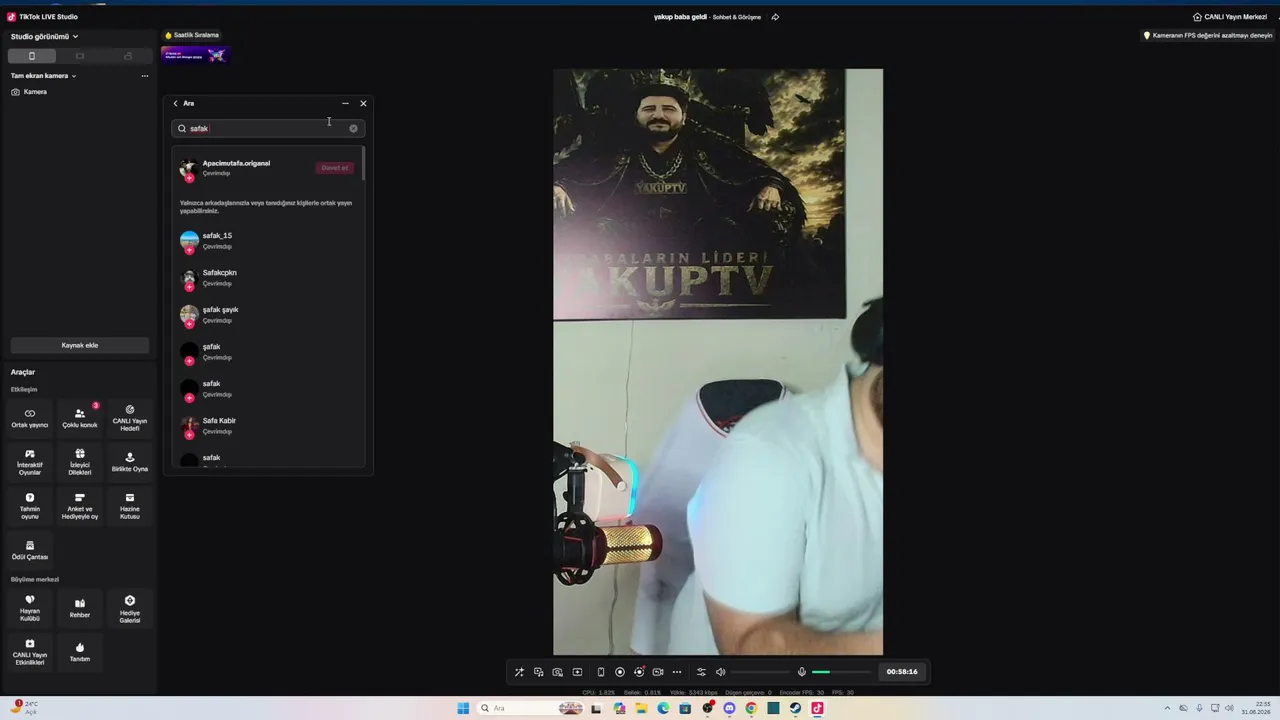Open Steam from the taskbar
The width and height of the screenshot is (1280, 720).
[x=795, y=708]
